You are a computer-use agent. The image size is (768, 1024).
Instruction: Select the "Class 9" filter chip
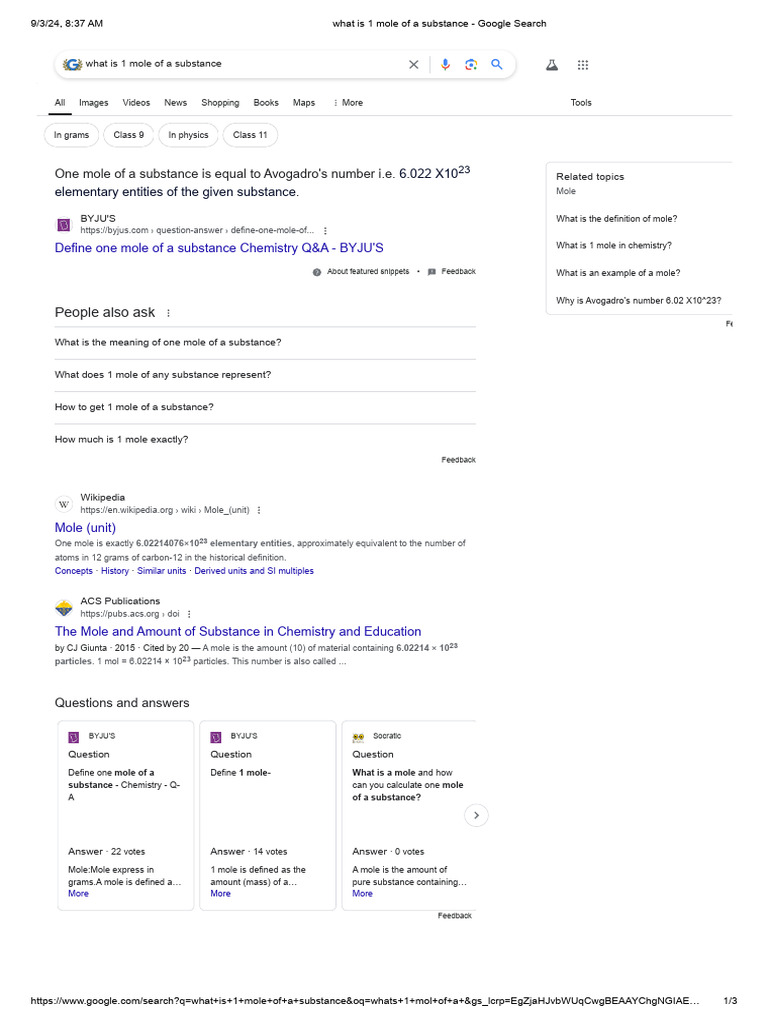129,135
